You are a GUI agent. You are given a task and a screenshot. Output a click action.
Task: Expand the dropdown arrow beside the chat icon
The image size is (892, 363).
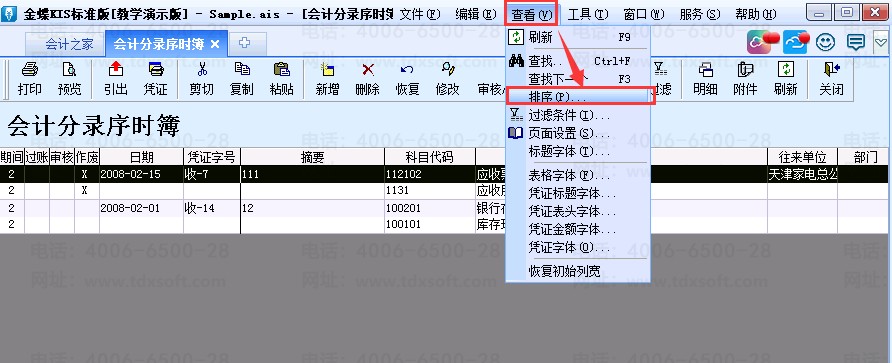881,43
